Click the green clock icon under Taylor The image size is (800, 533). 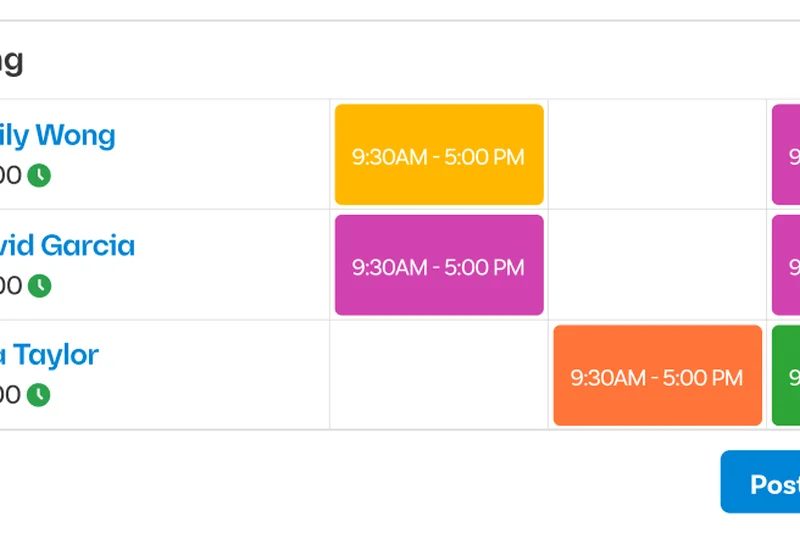(39, 395)
